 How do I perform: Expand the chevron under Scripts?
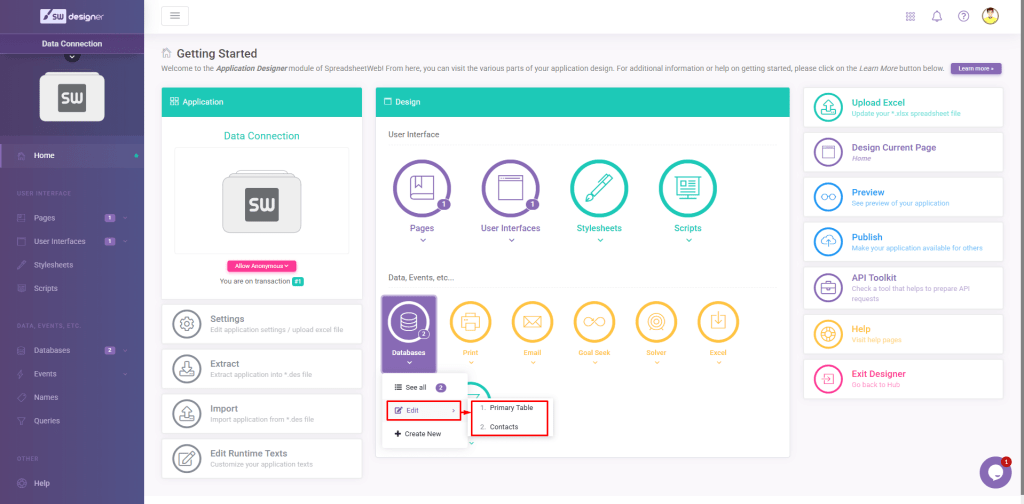pos(689,240)
